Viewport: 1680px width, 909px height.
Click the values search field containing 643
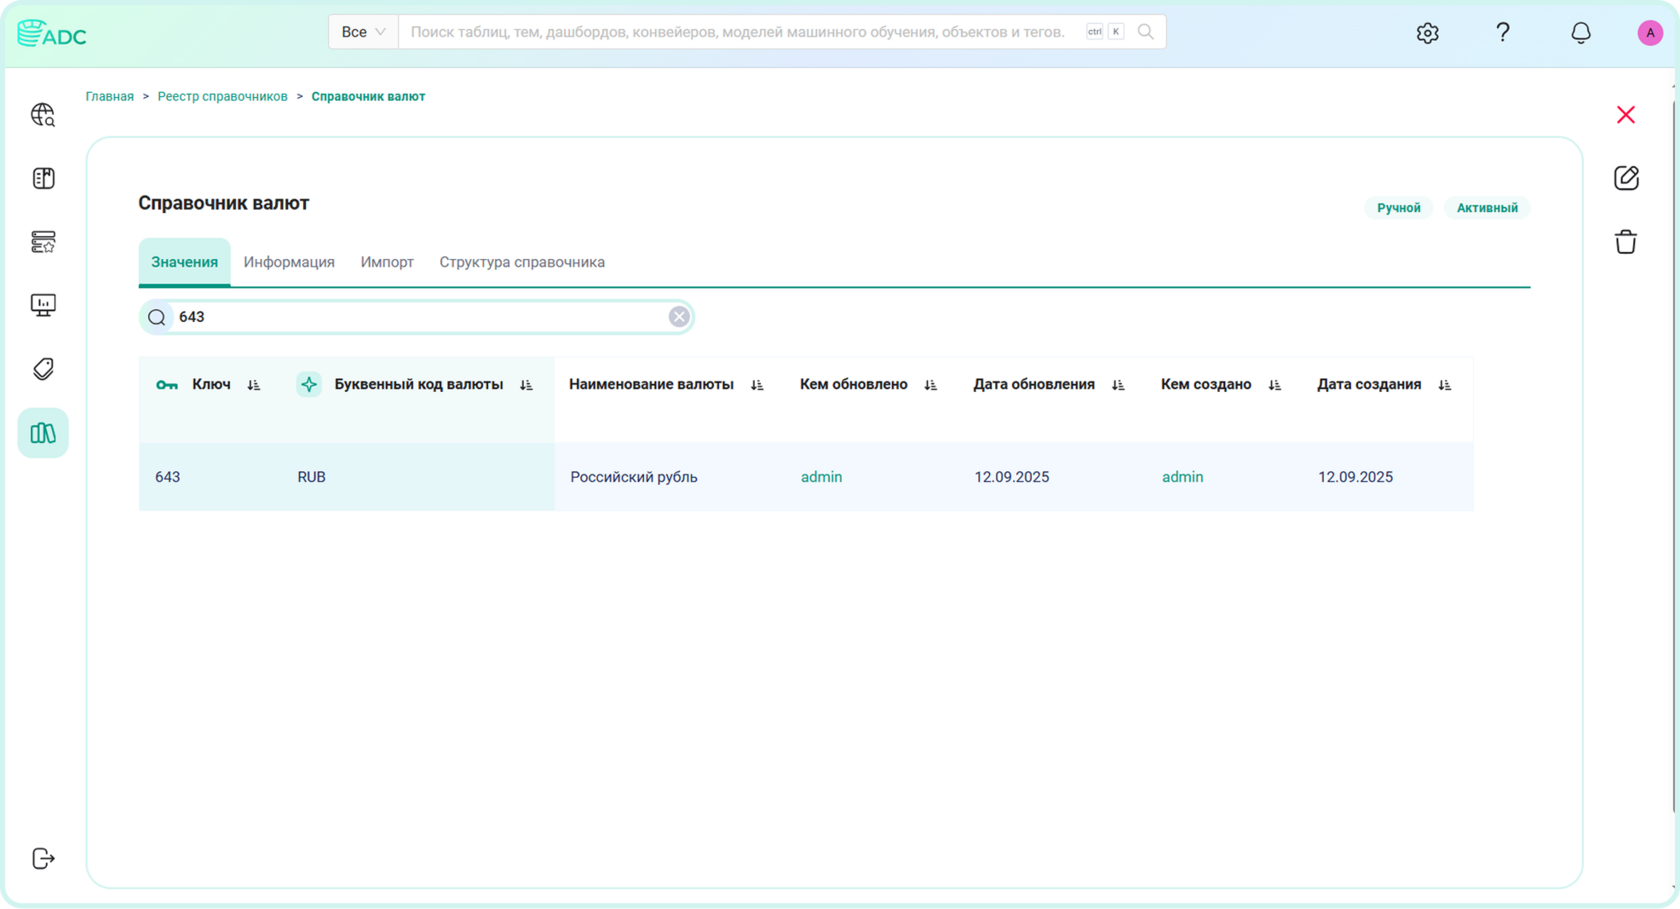pyautogui.click(x=416, y=317)
